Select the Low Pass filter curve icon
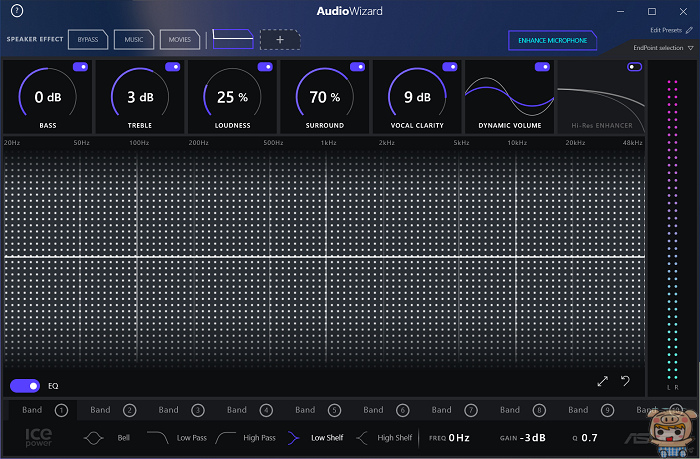The height and width of the screenshot is (459, 700). tap(158, 438)
